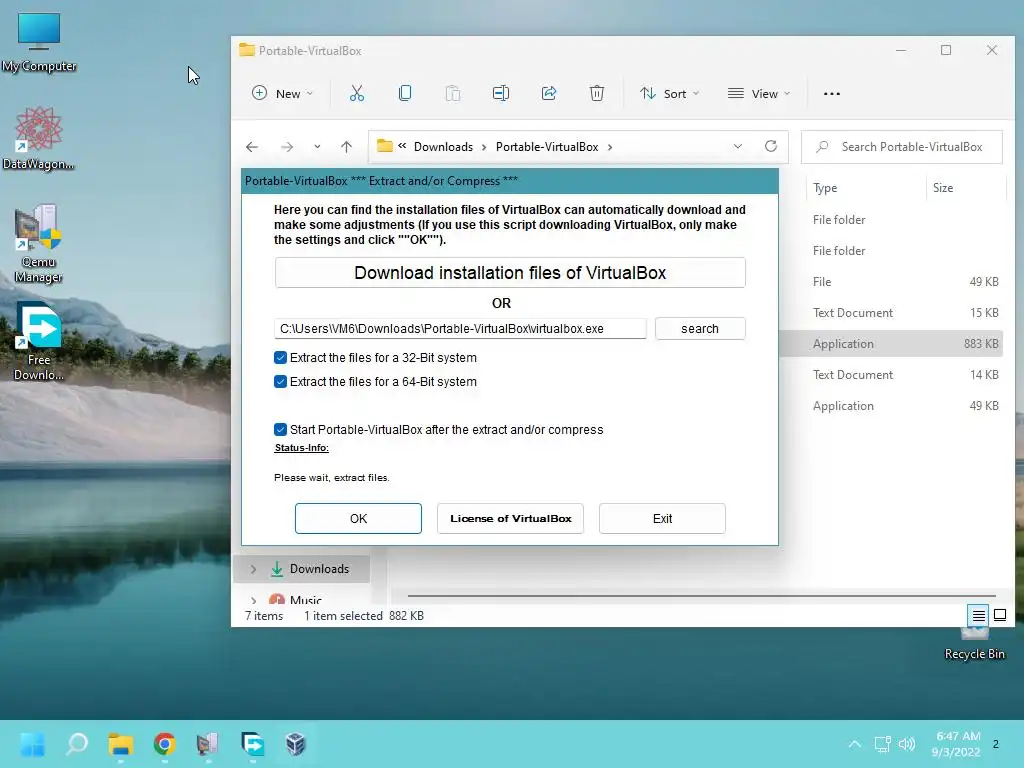Click Downloads in the address breadcrumb
1024x768 pixels.
click(x=443, y=147)
